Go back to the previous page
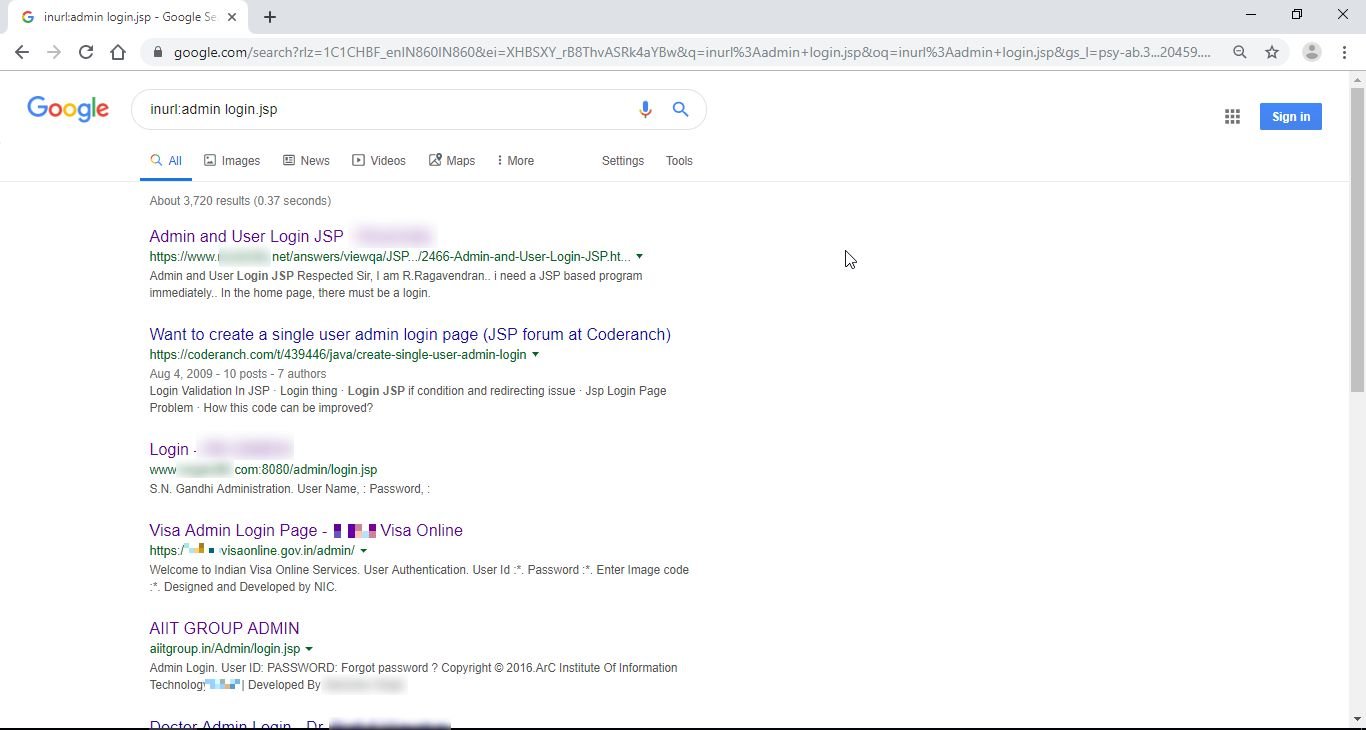This screenshot has height=730, width=1366. 22,52
